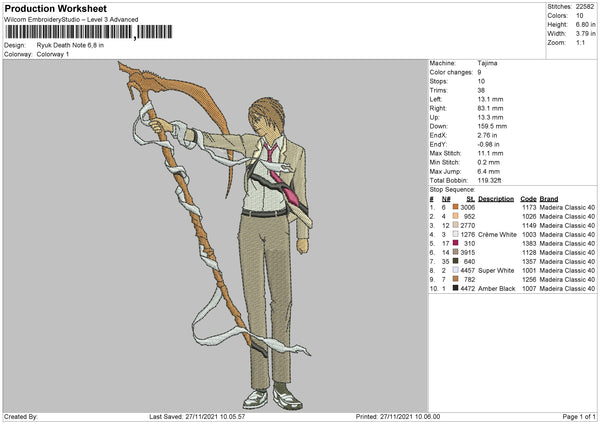Viewport: 600px width, 424px height.
Task: Click thread code 1383 in stop row 5
Action: click(x=529, y=243)
